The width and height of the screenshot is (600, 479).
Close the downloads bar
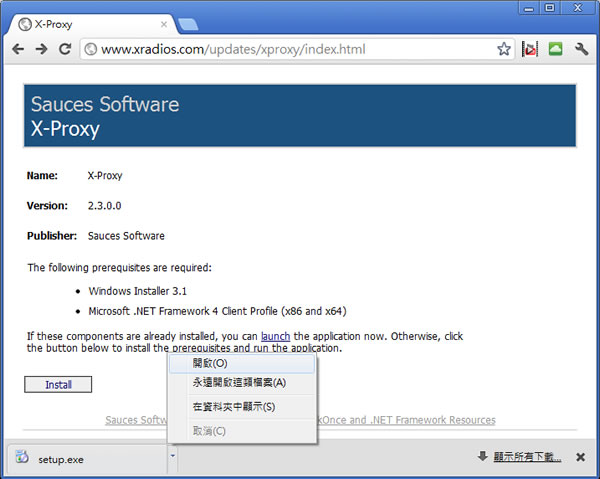pyautogui.click(x=580, y=457)
